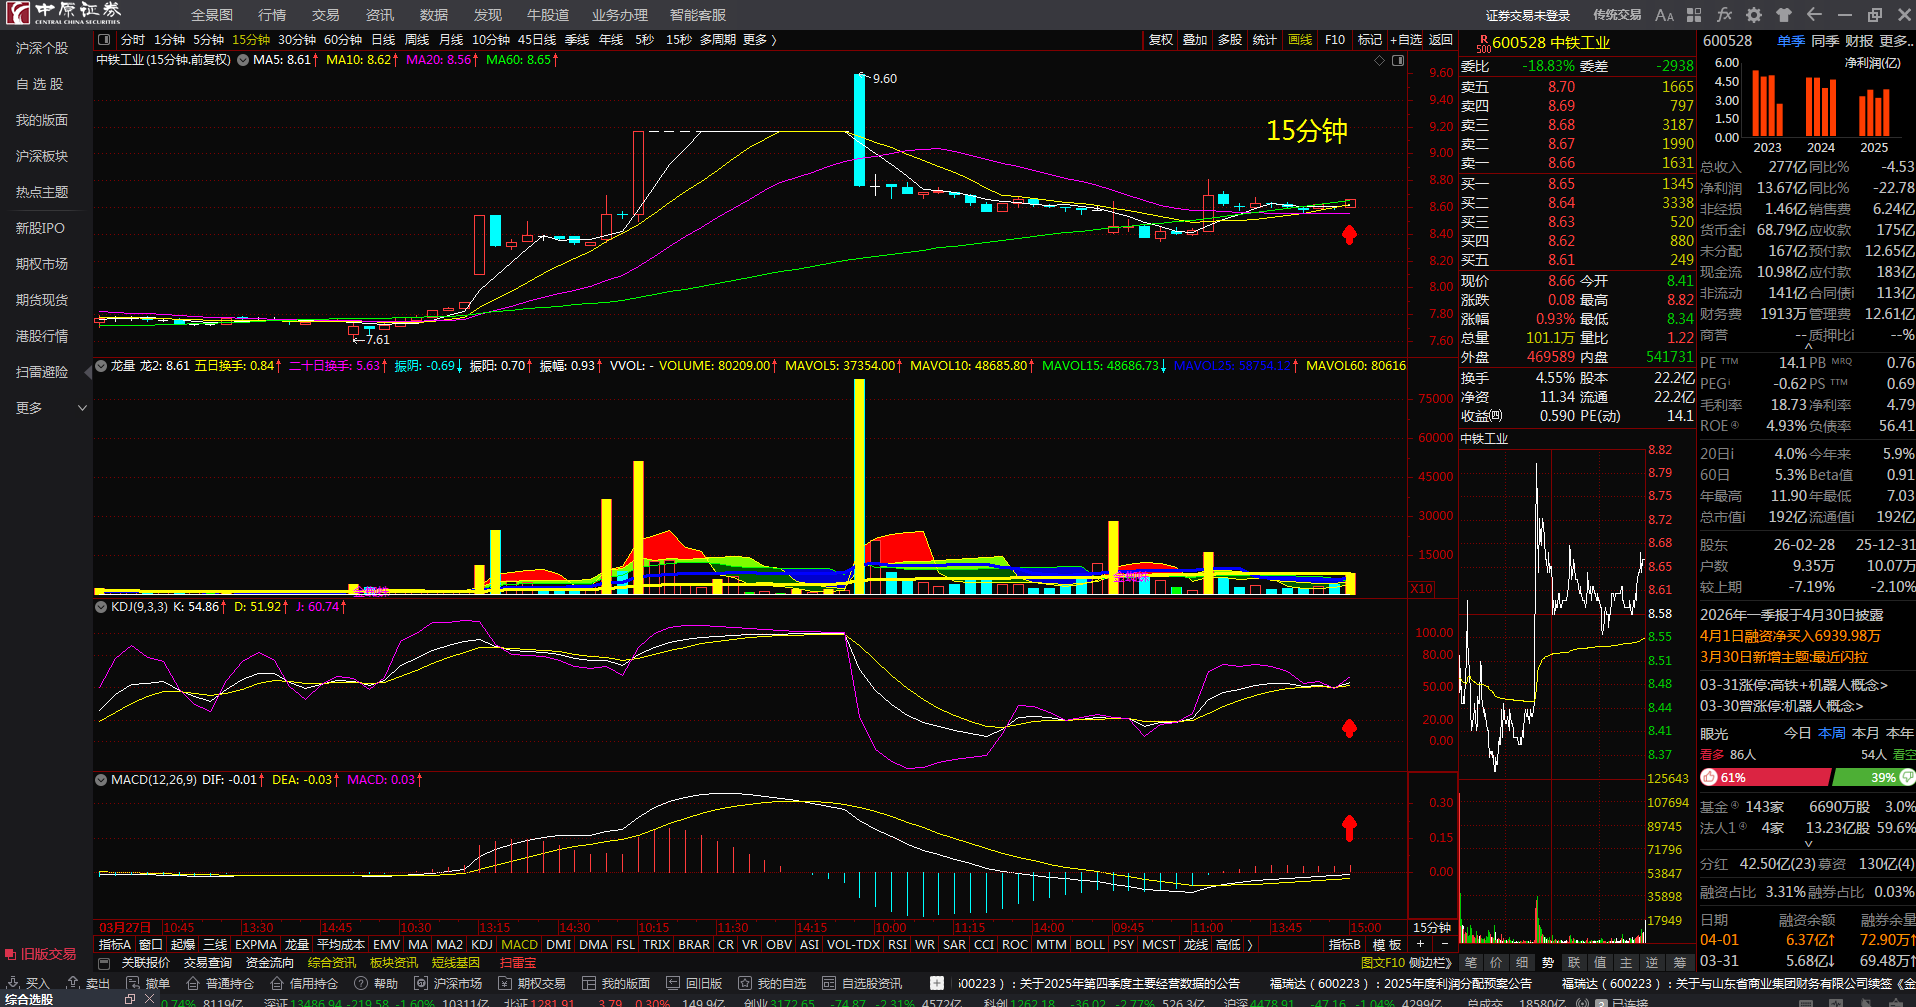Open 信用持仓 credit holdings icon

(277, 983)
